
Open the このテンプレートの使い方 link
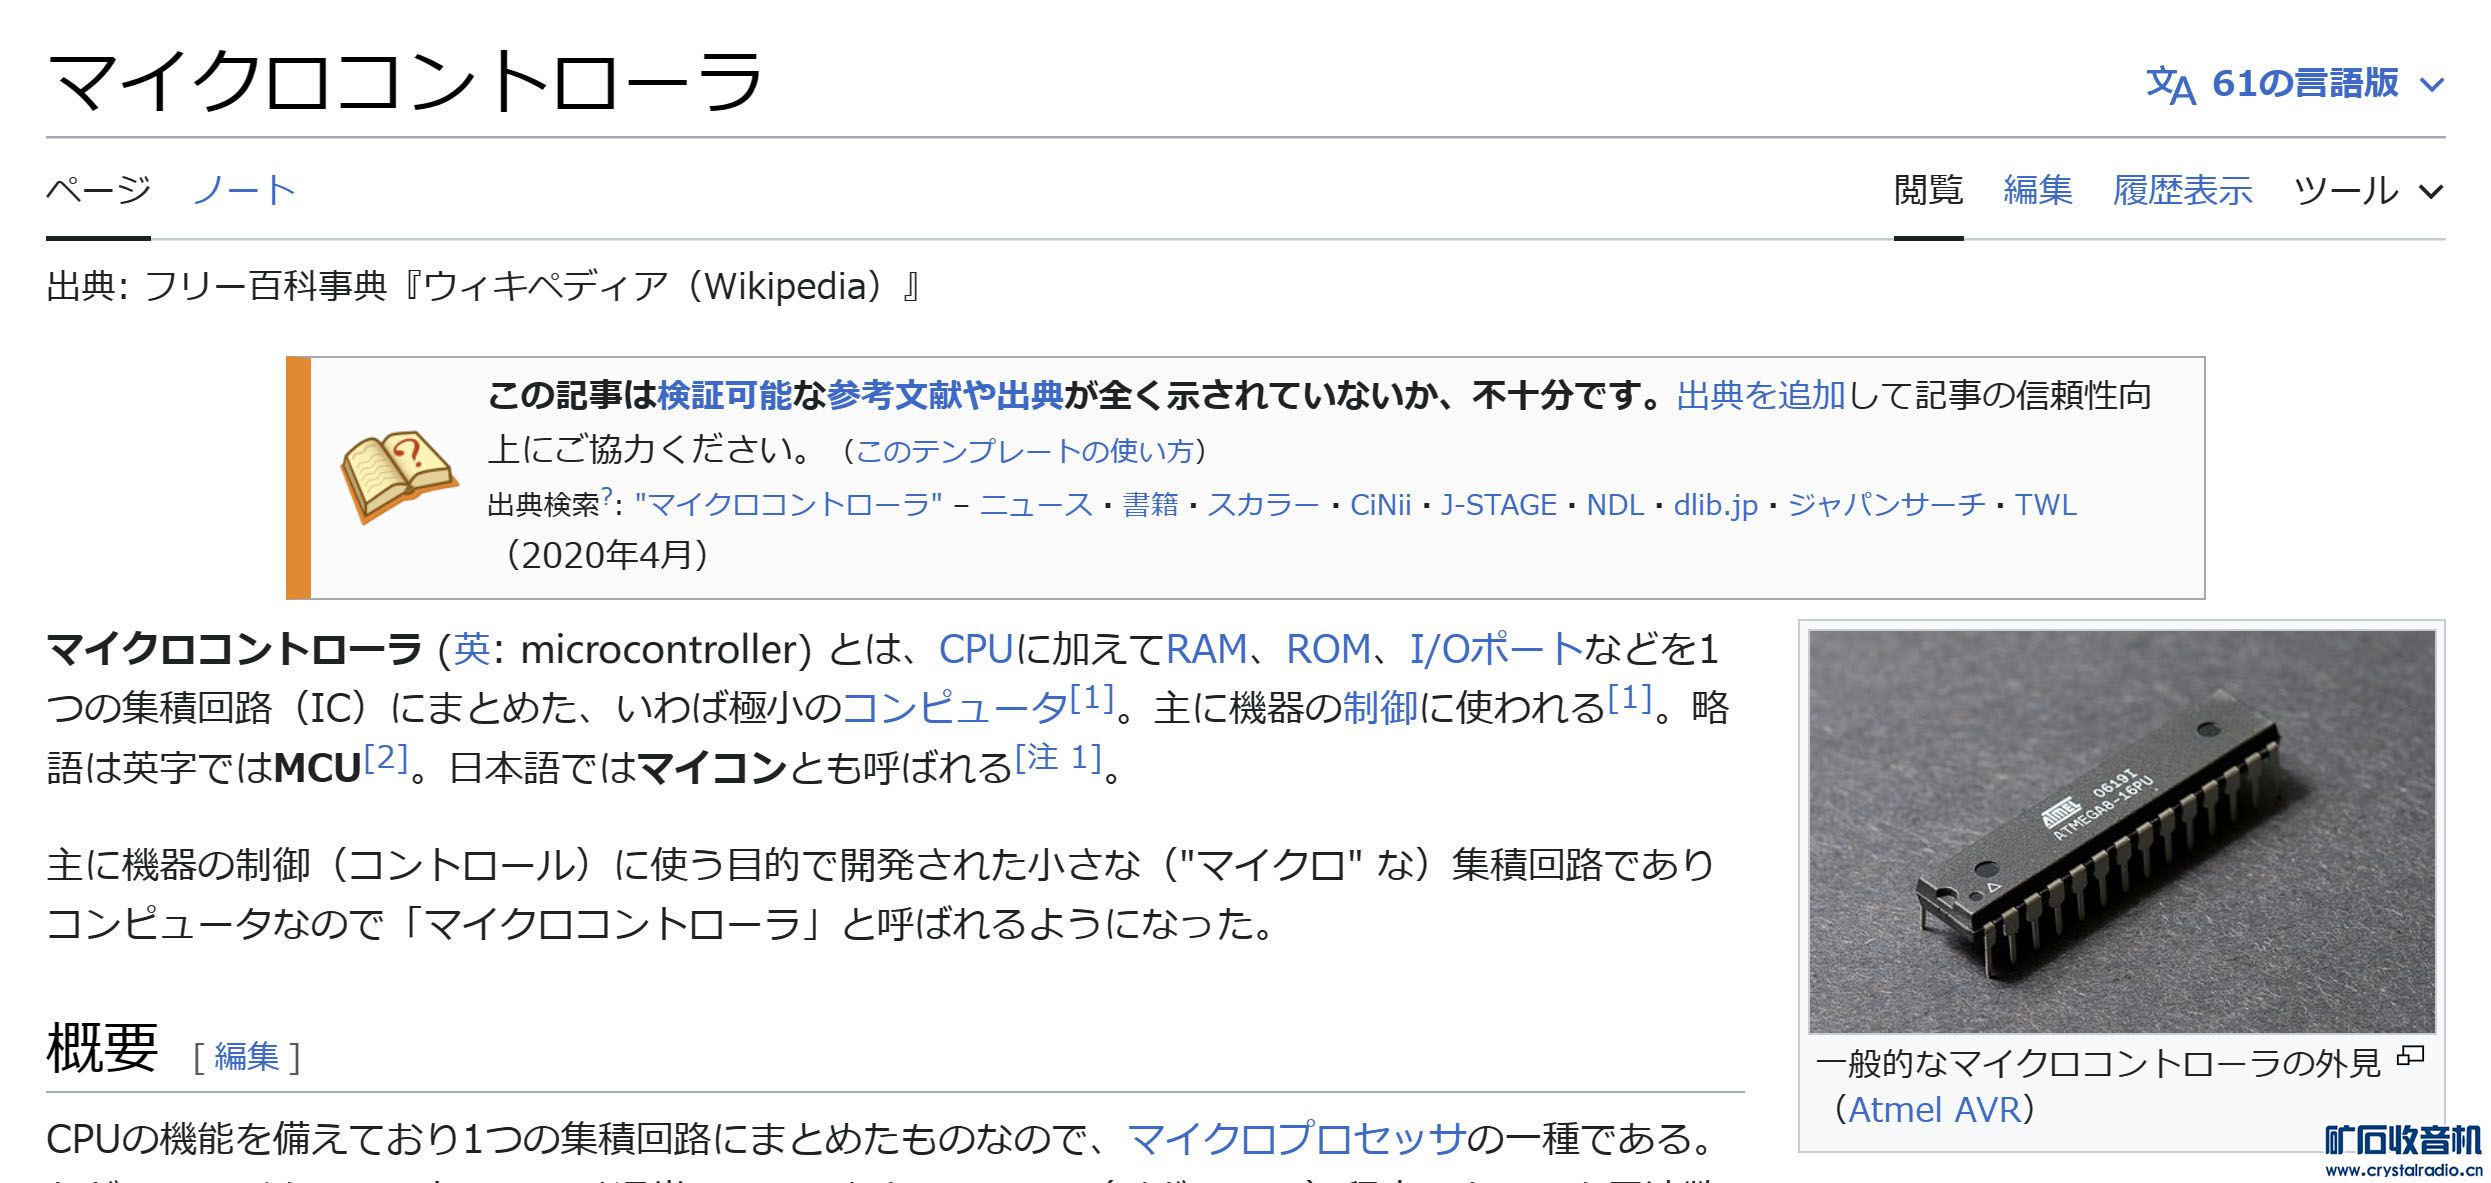[x=1025, y=452]
